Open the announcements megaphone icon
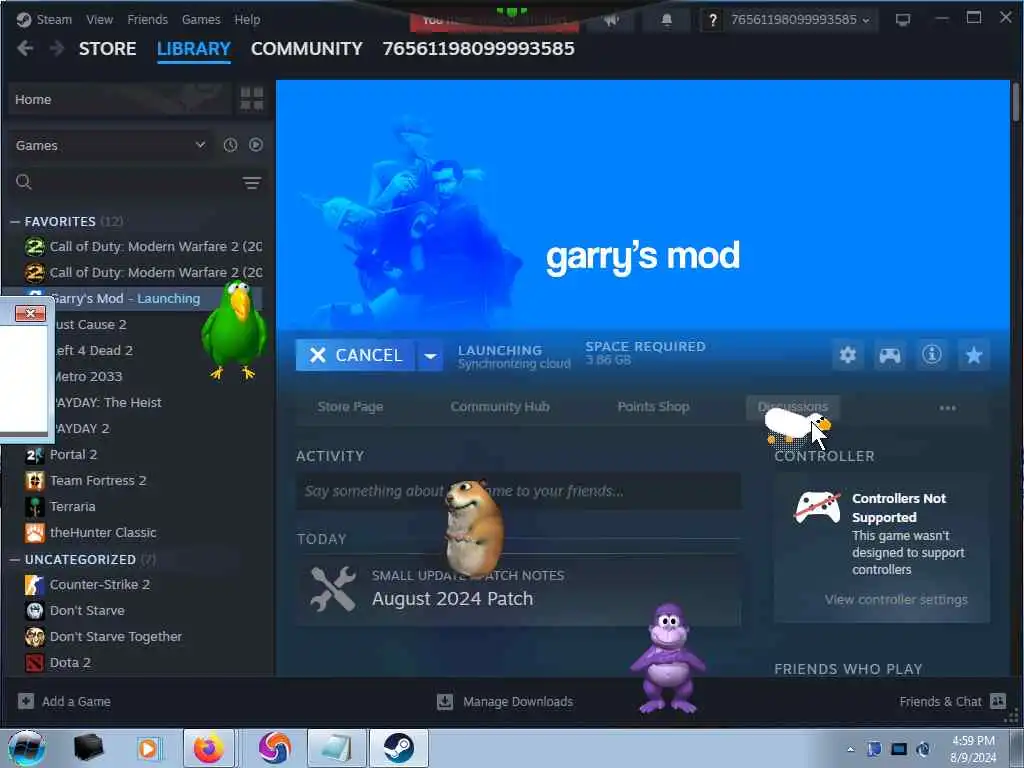 [611, 20]
